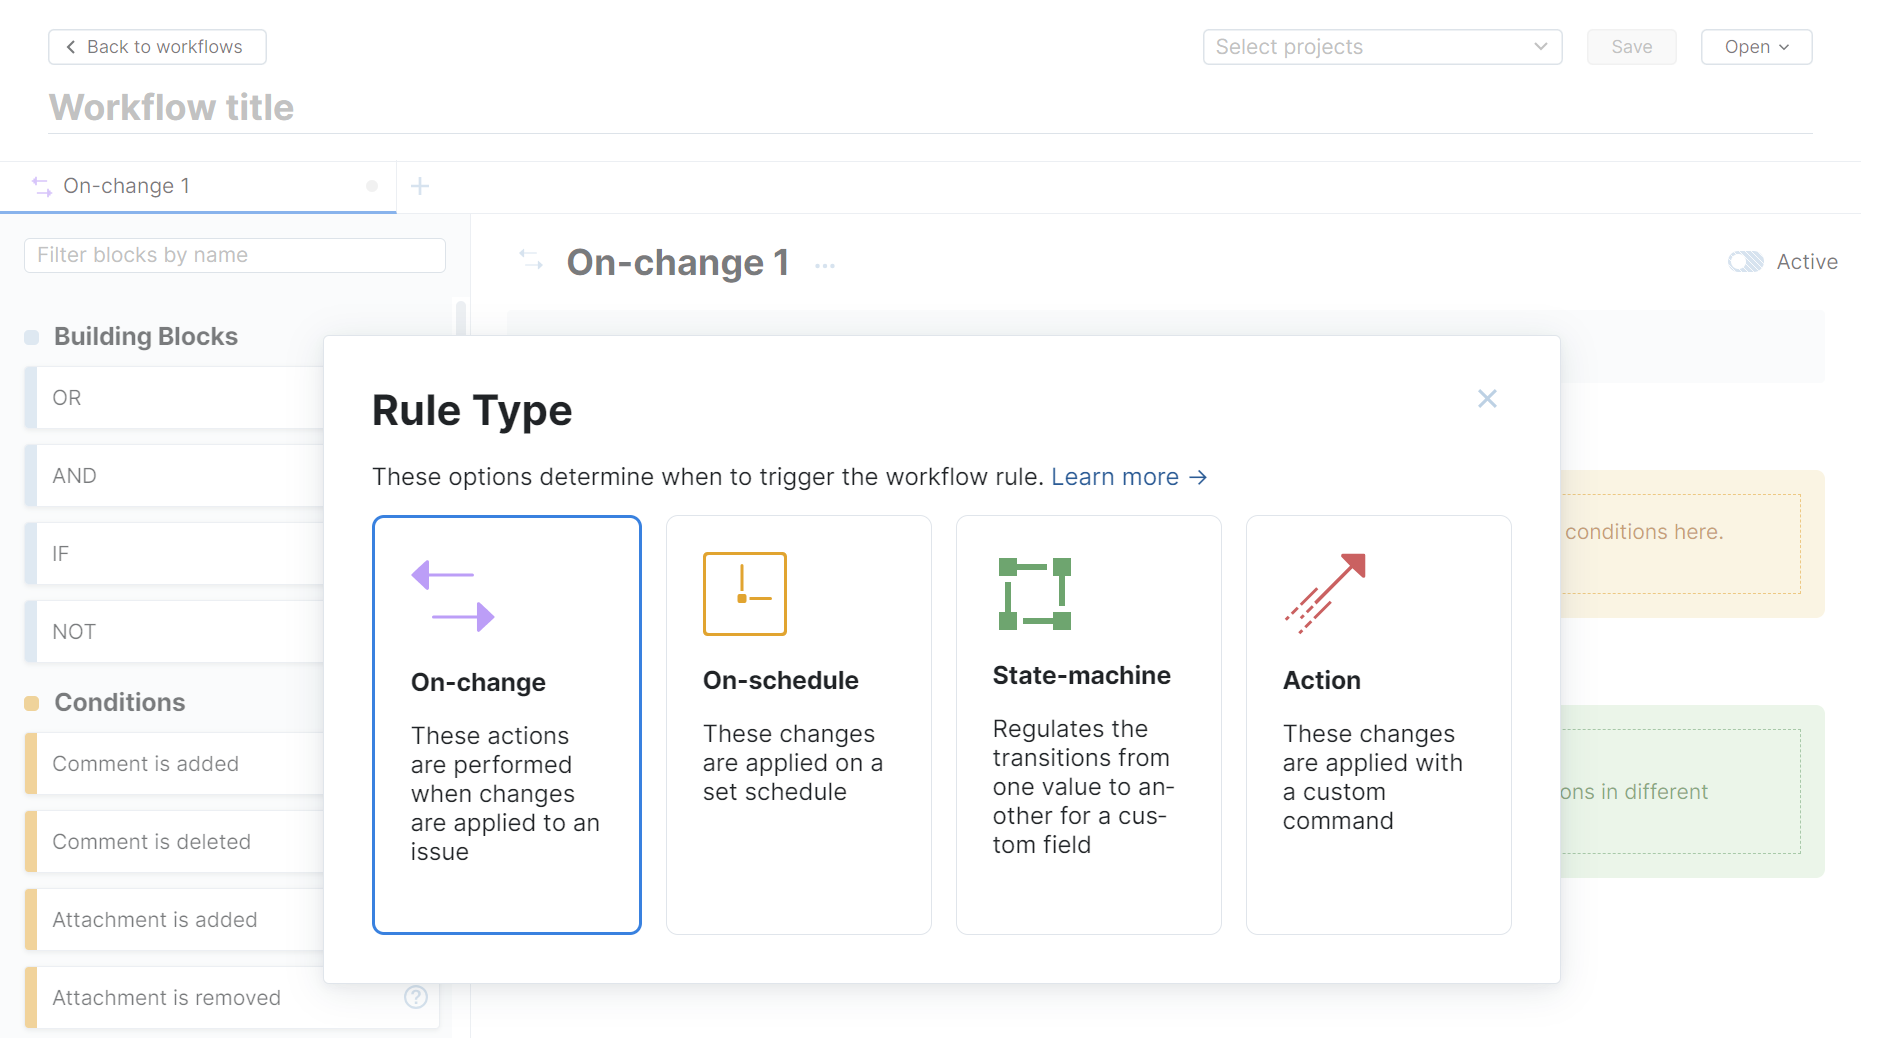
Task: Close the Rule Type dialog
Action: click(x=1487, y=399)
